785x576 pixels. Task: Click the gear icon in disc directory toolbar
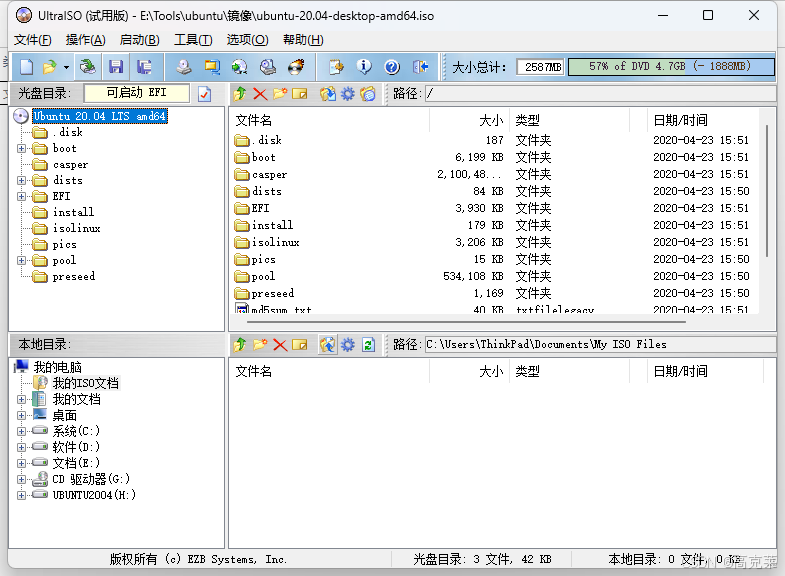click(x=348, y=94)
